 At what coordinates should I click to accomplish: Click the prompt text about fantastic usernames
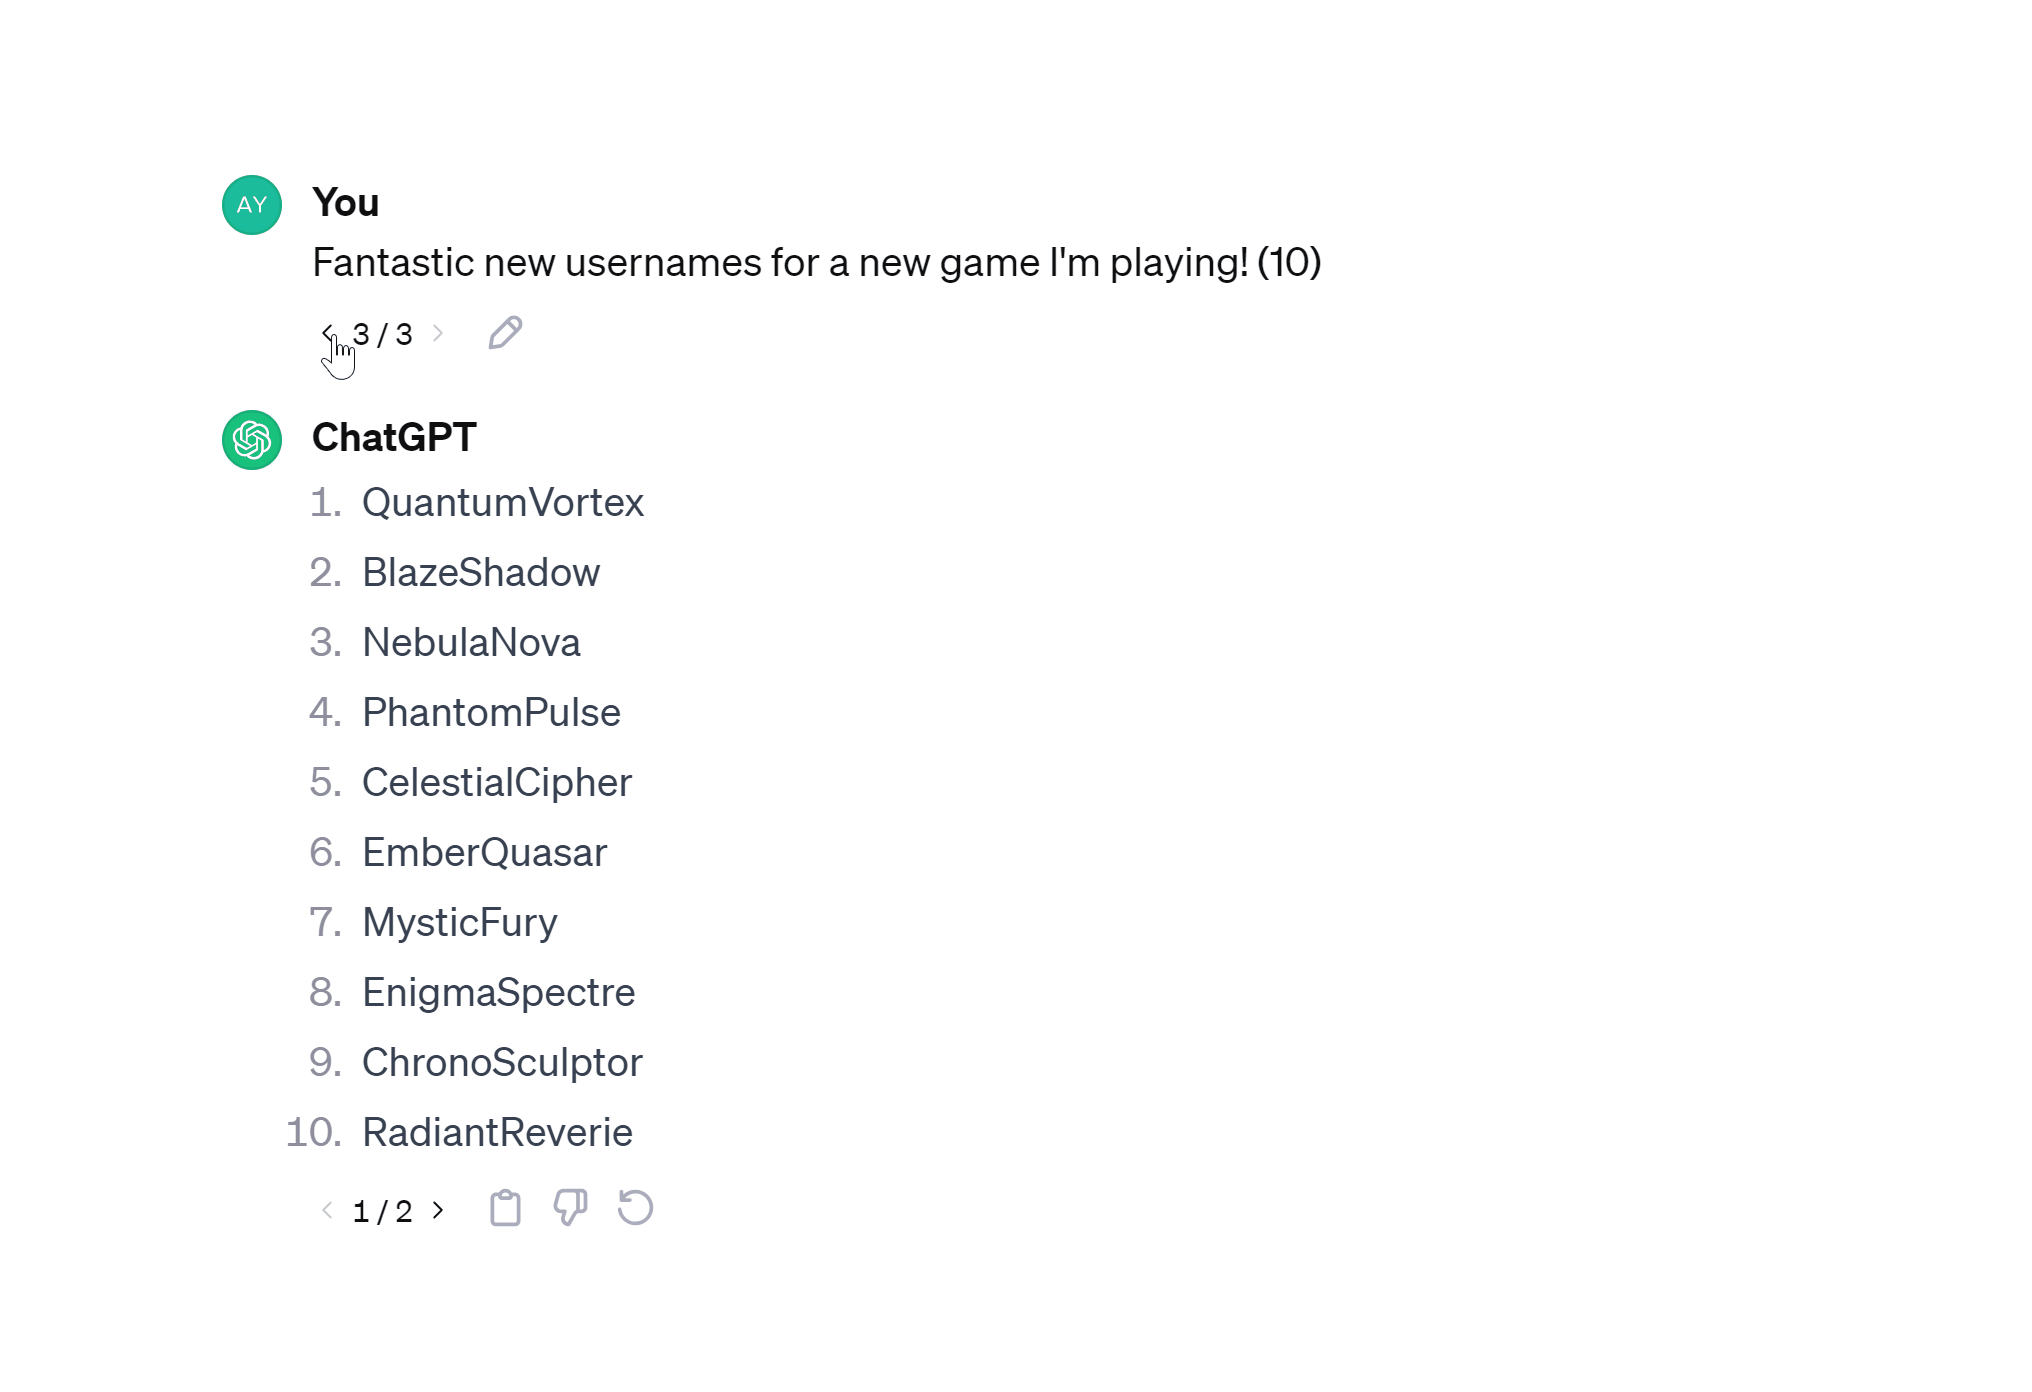tap(816, 263)
